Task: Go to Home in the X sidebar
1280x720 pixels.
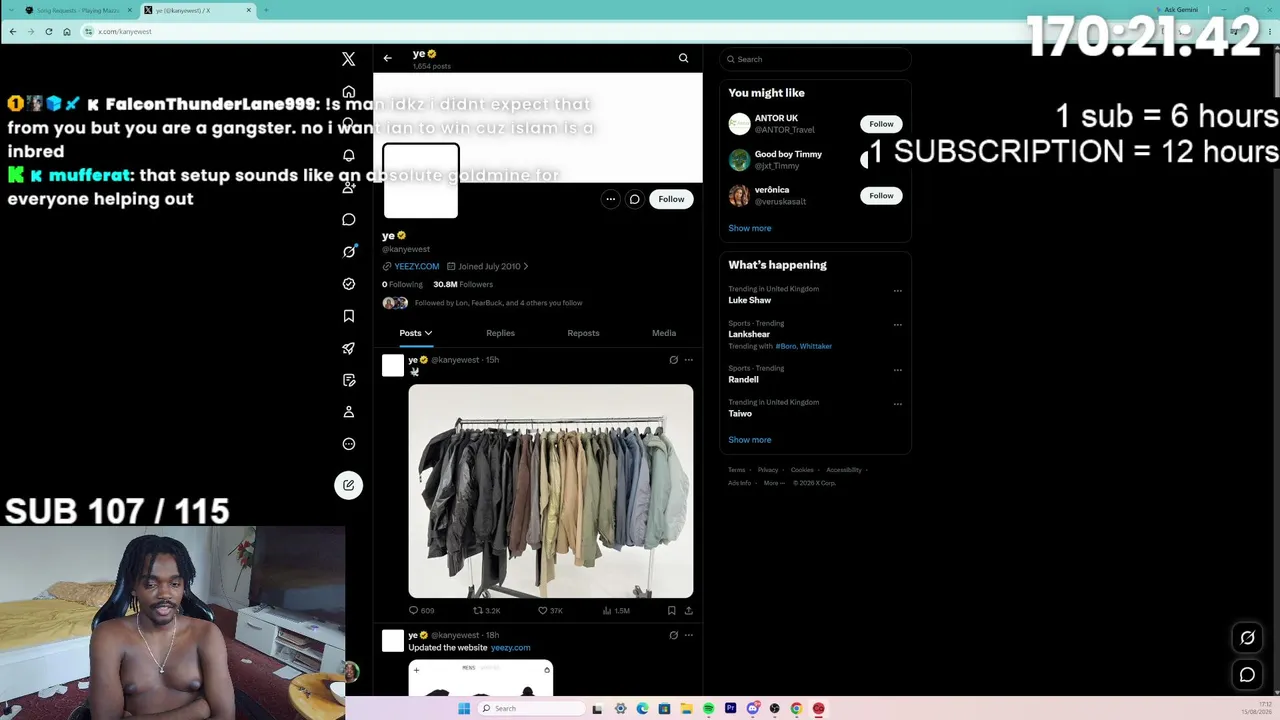Action: pos(348,92)
